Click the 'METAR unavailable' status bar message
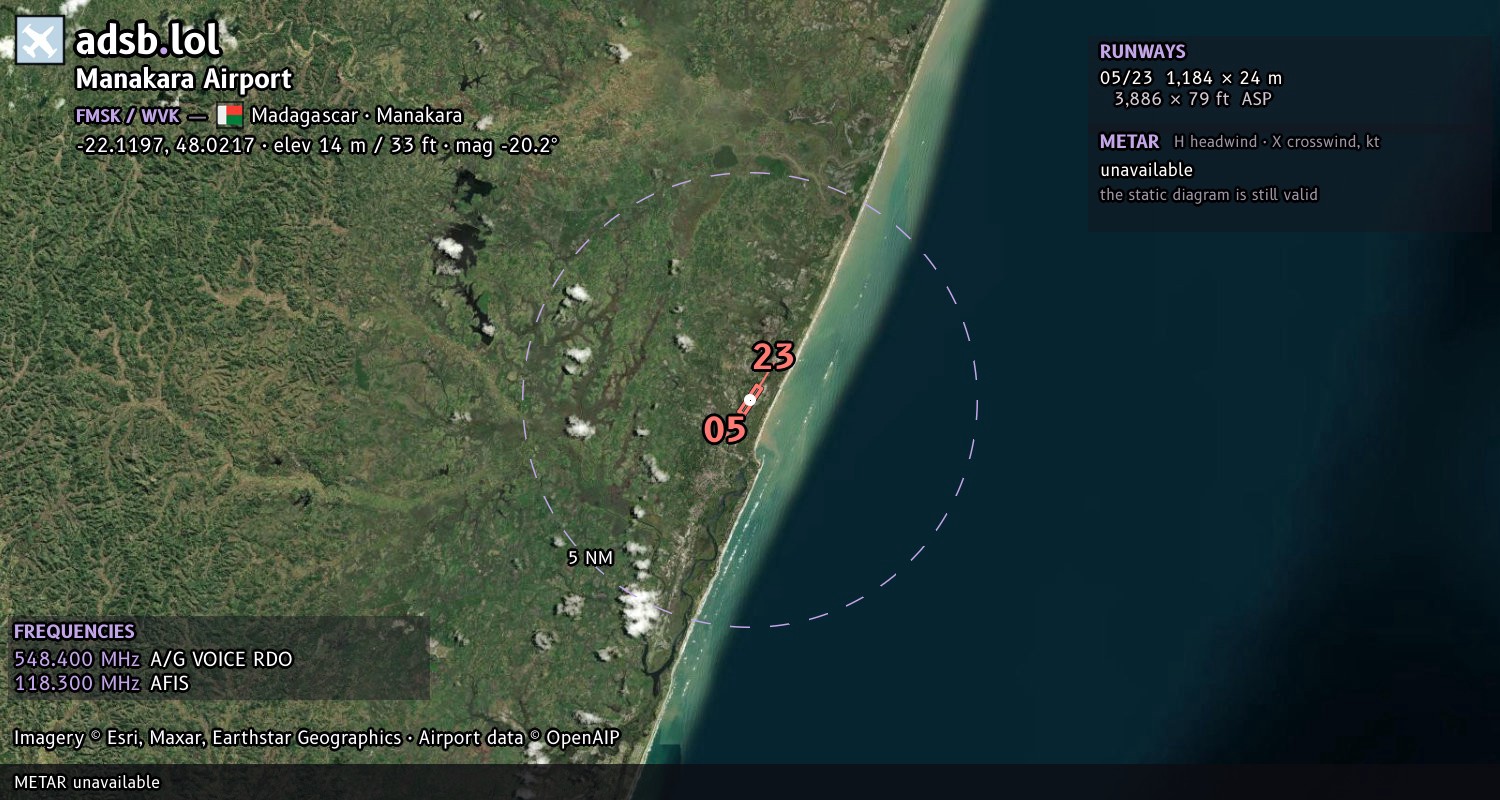The image size is (1500, 800). point(87,782)
